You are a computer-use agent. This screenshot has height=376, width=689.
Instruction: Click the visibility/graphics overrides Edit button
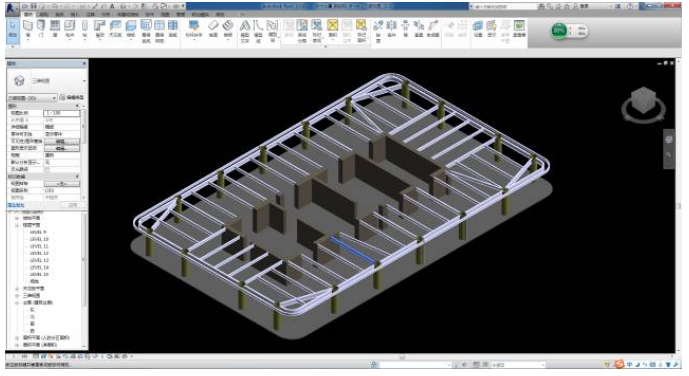tap(62, 141)
